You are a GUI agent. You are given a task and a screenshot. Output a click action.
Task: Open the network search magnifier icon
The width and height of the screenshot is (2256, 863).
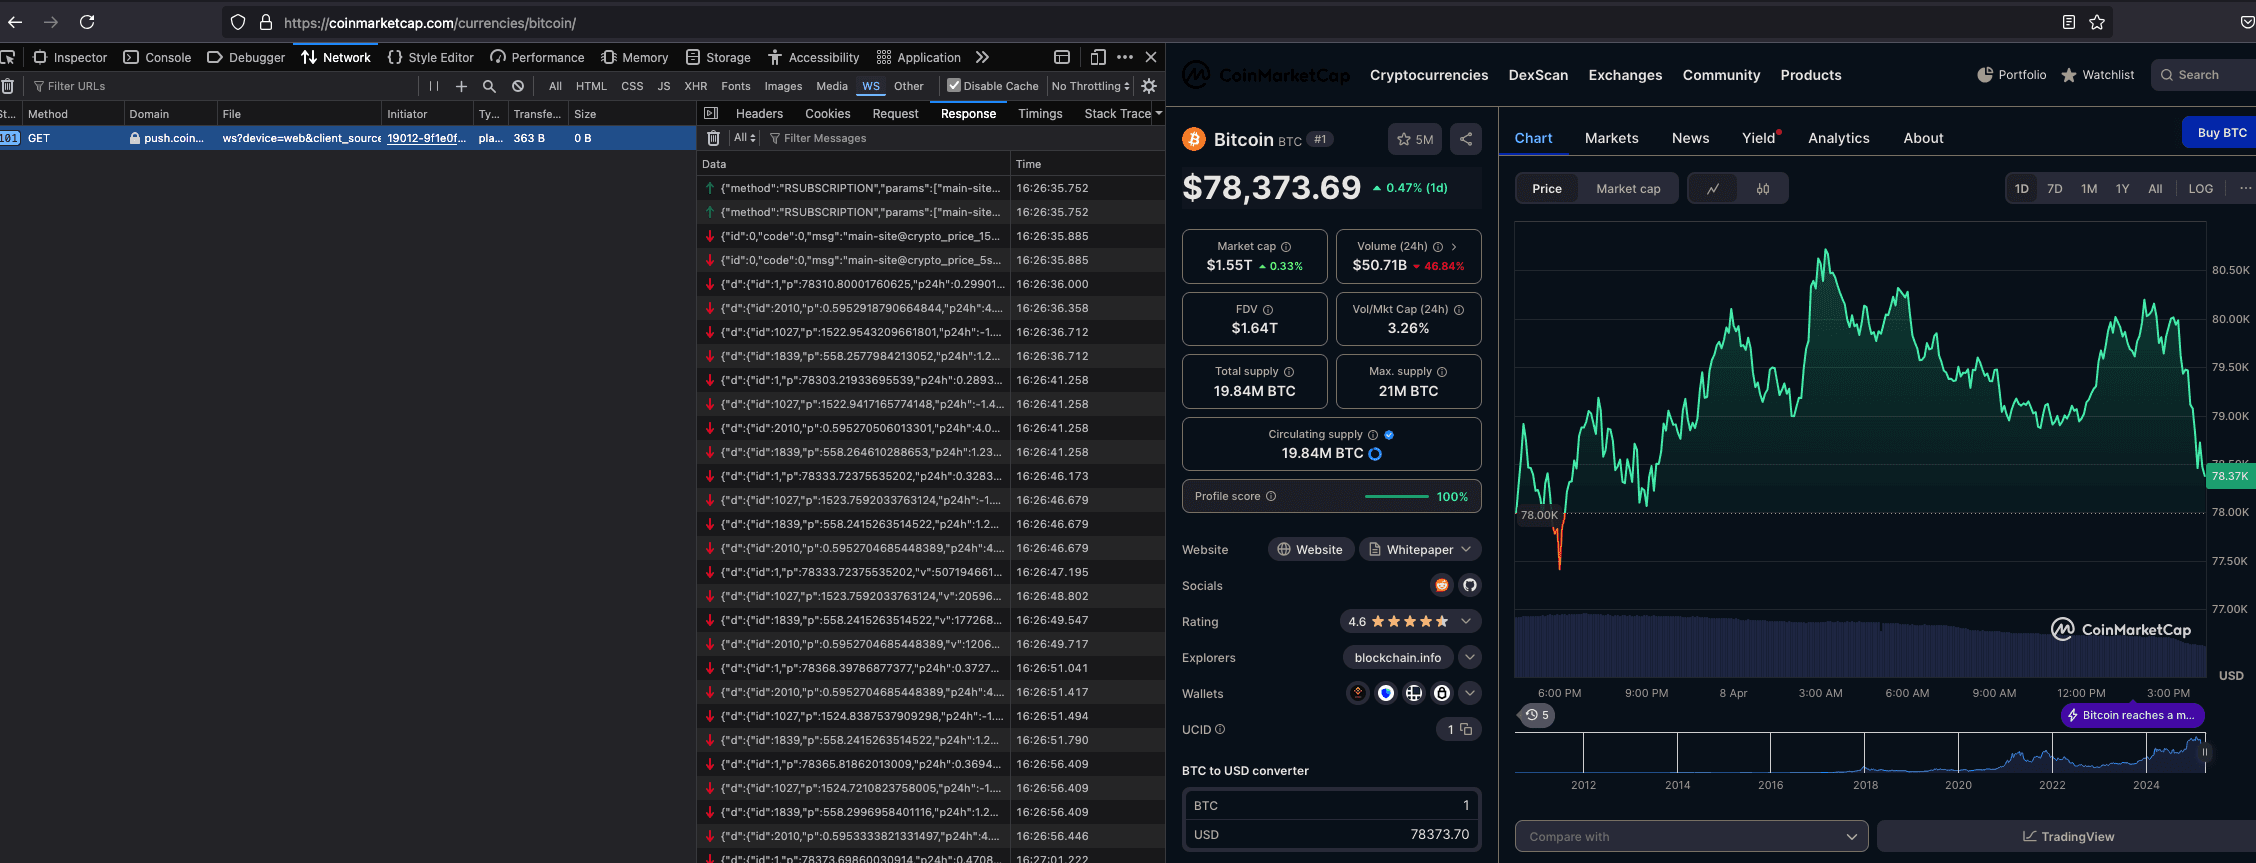click(x=489, y=86)
